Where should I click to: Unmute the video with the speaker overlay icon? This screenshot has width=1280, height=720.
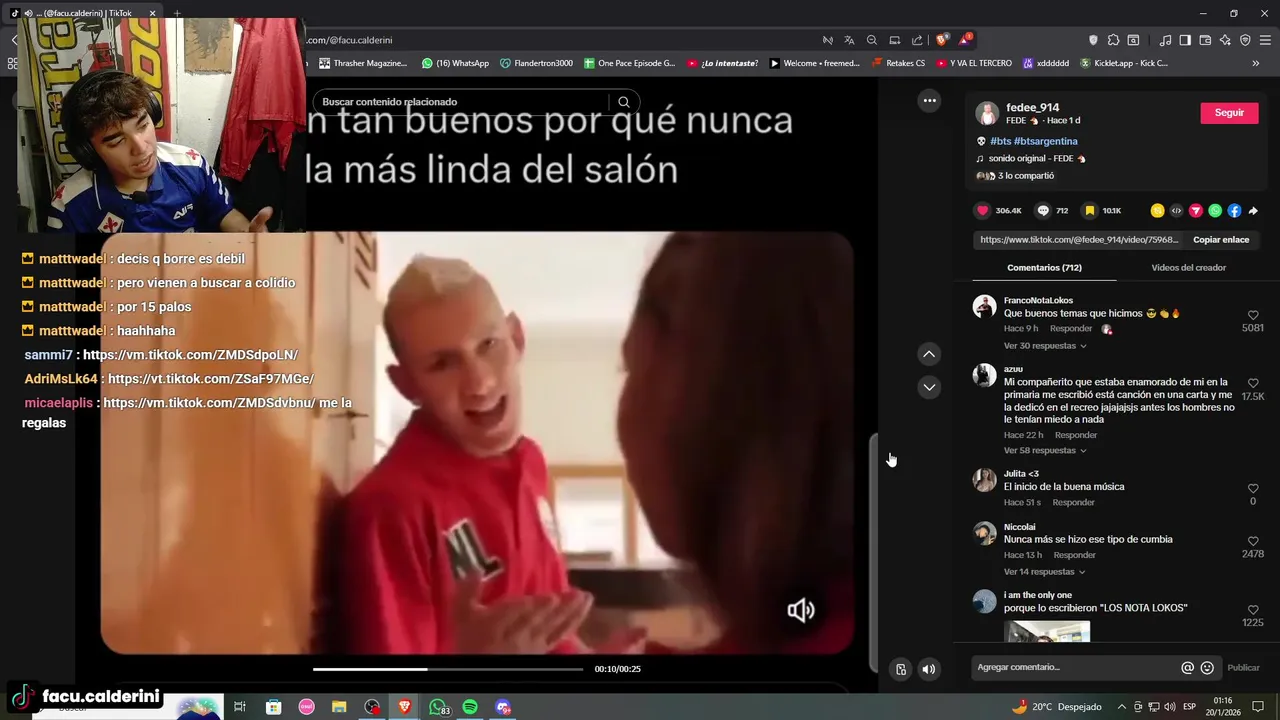click(801, 610)
